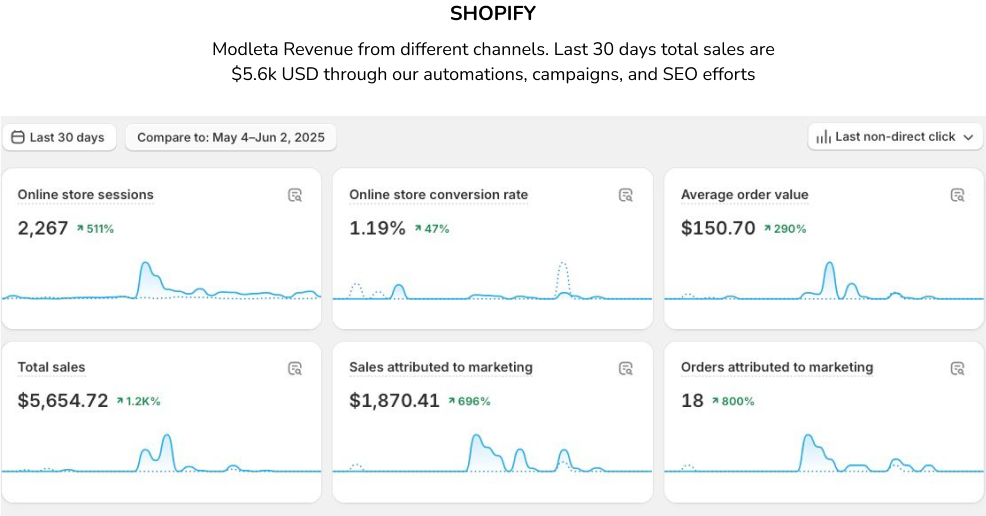Click the Average order value sparkline chart
Screen dimensions: 986x516
pos(824,281)
